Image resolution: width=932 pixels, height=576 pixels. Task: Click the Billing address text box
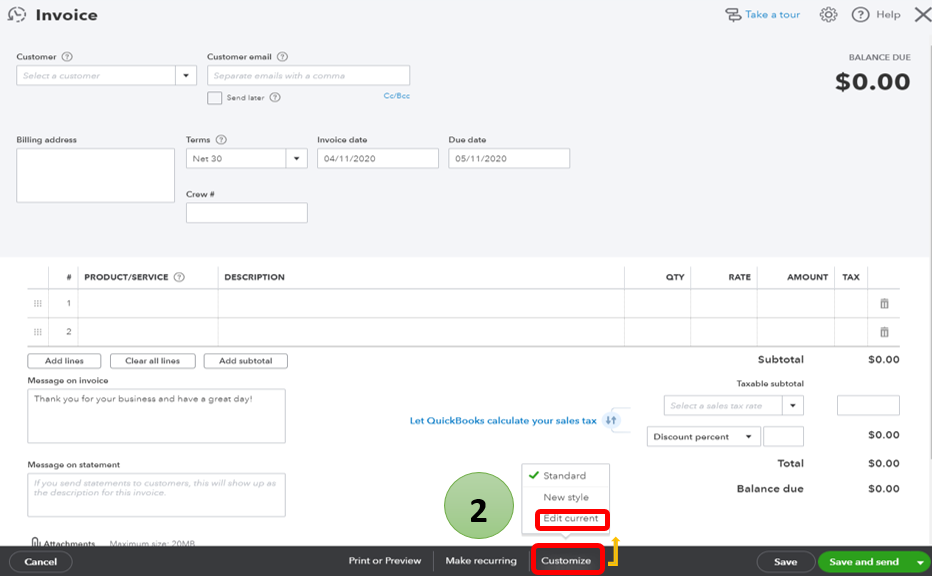(96, 175)
